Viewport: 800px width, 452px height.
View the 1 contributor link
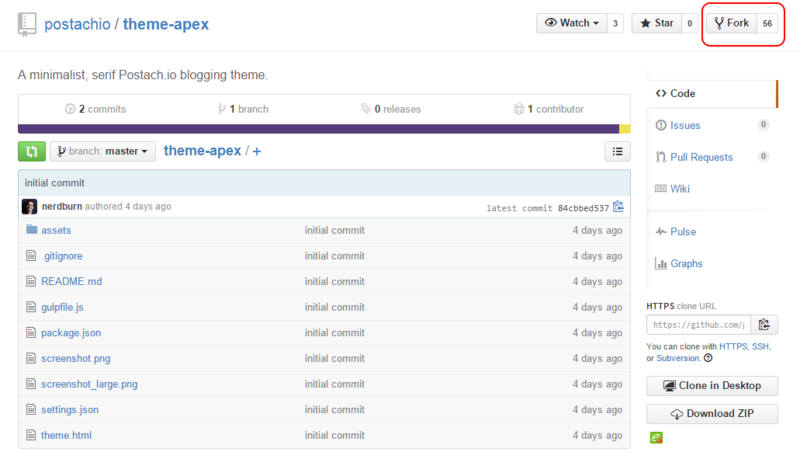tap(549, 109)
